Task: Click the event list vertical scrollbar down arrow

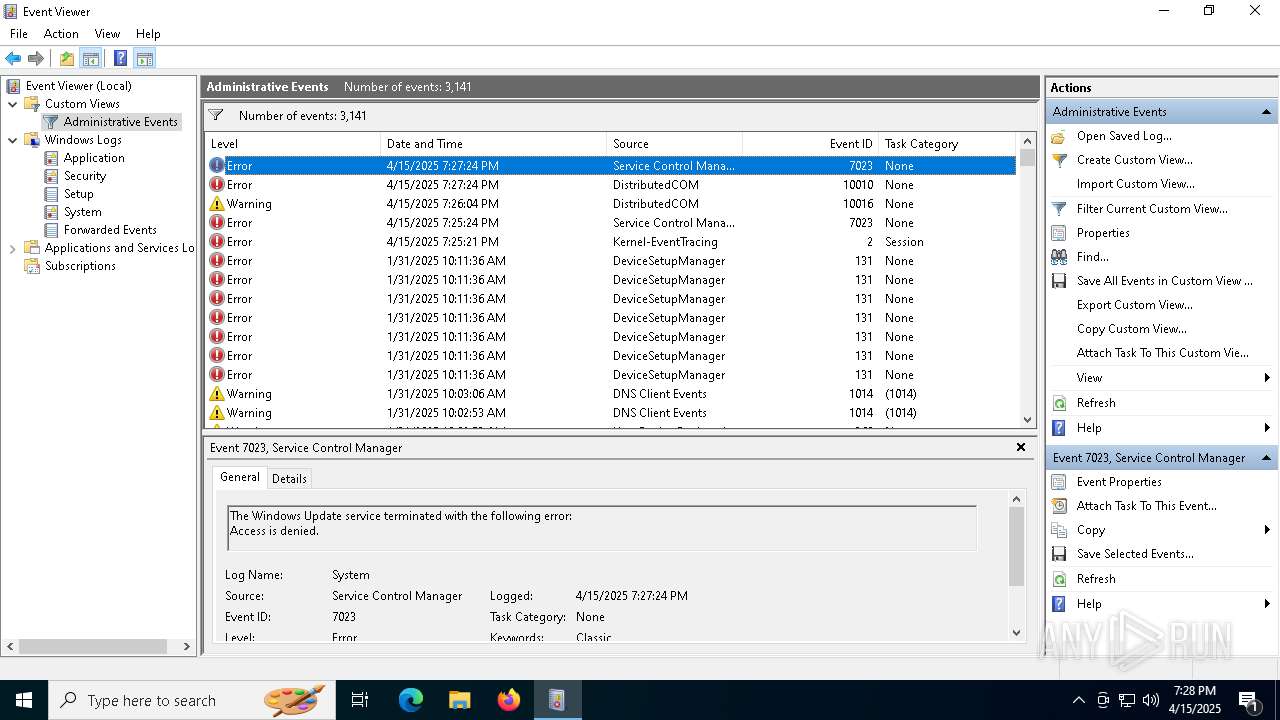Action: click(1027, 420)
